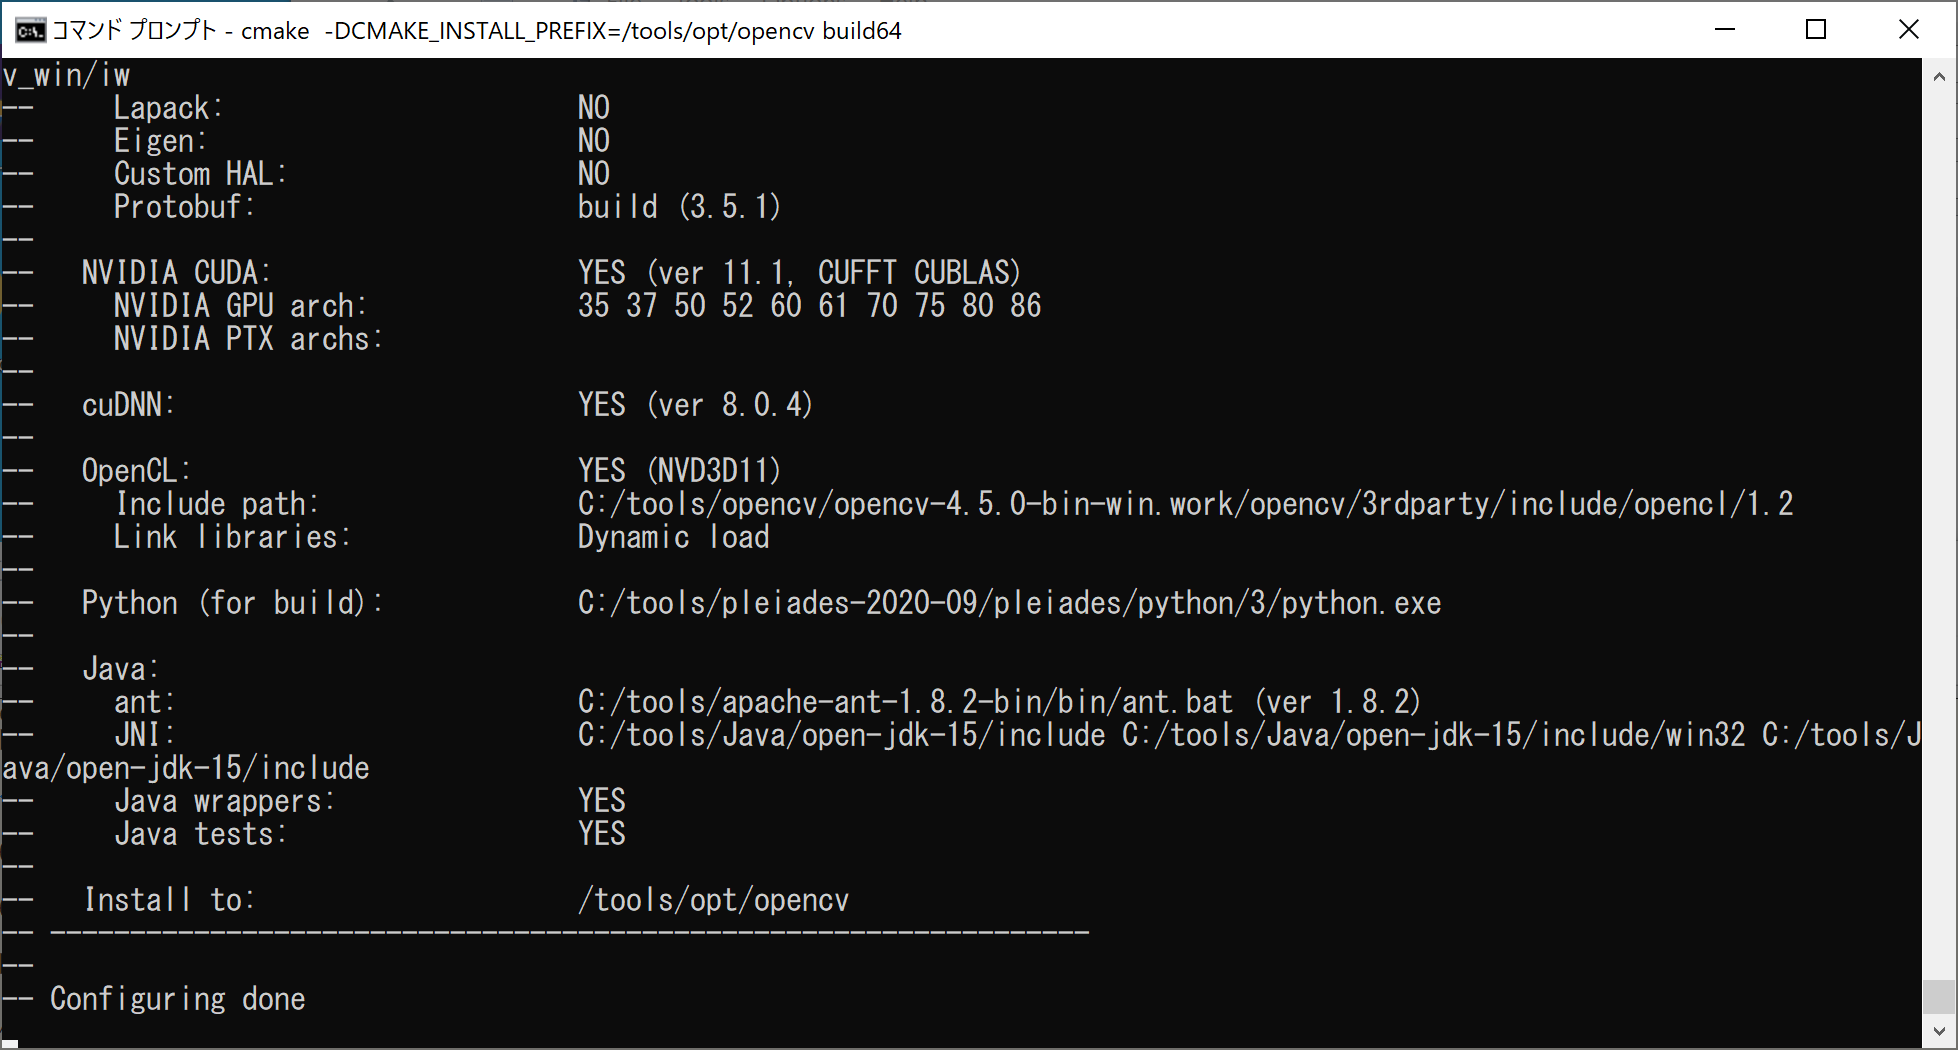Click the 'Custom HAL:' label
The width and height of the screenshot is (1958, 1050).
[x=200, y=174]
